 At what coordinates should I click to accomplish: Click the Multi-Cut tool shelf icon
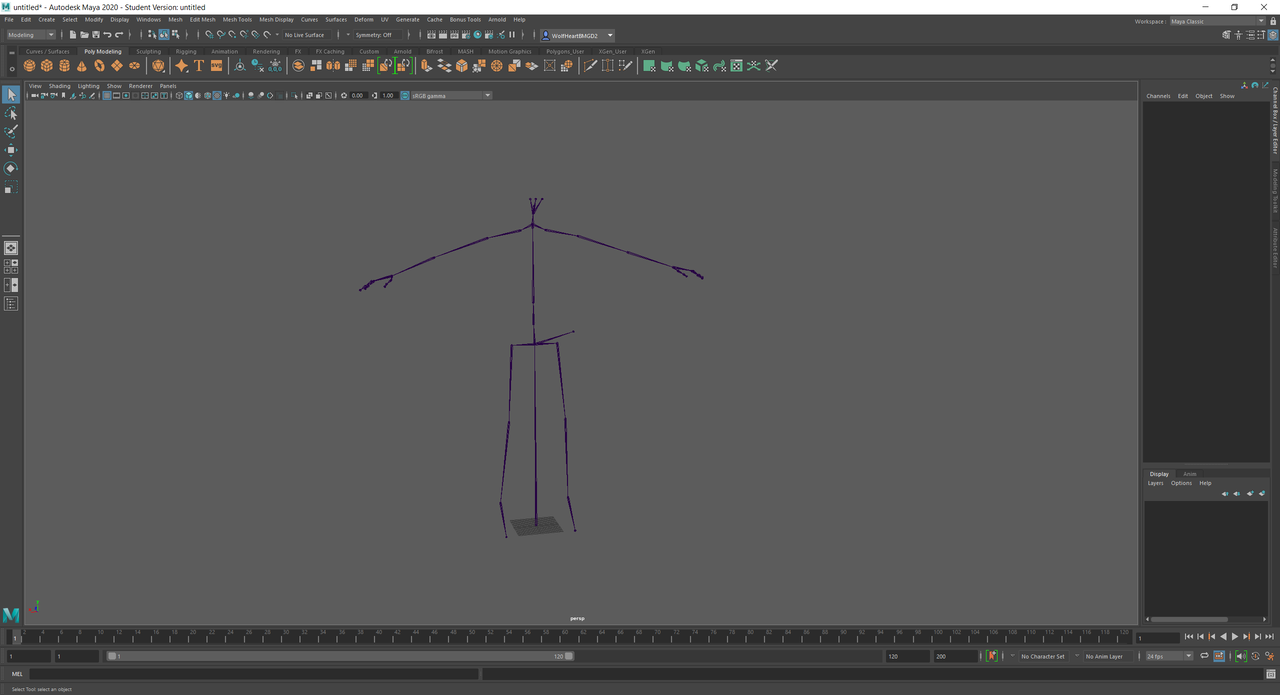[590, 66]
